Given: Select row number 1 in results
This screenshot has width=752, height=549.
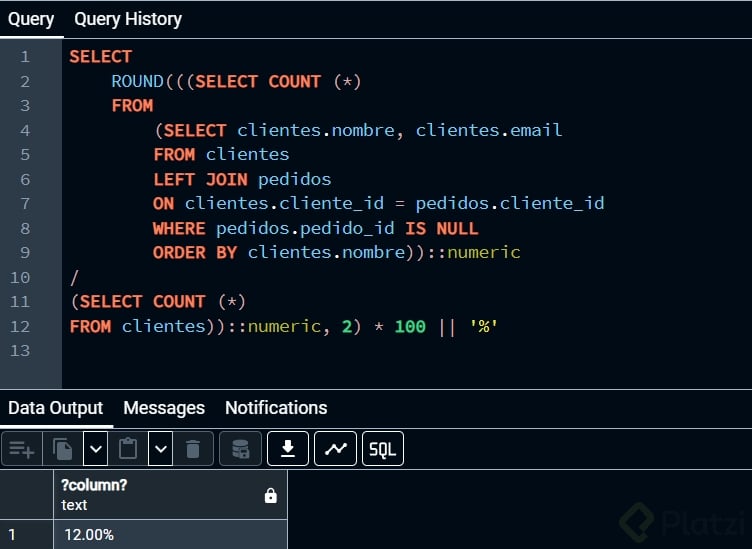Looking at the screenshot, I should coord(26,535).
